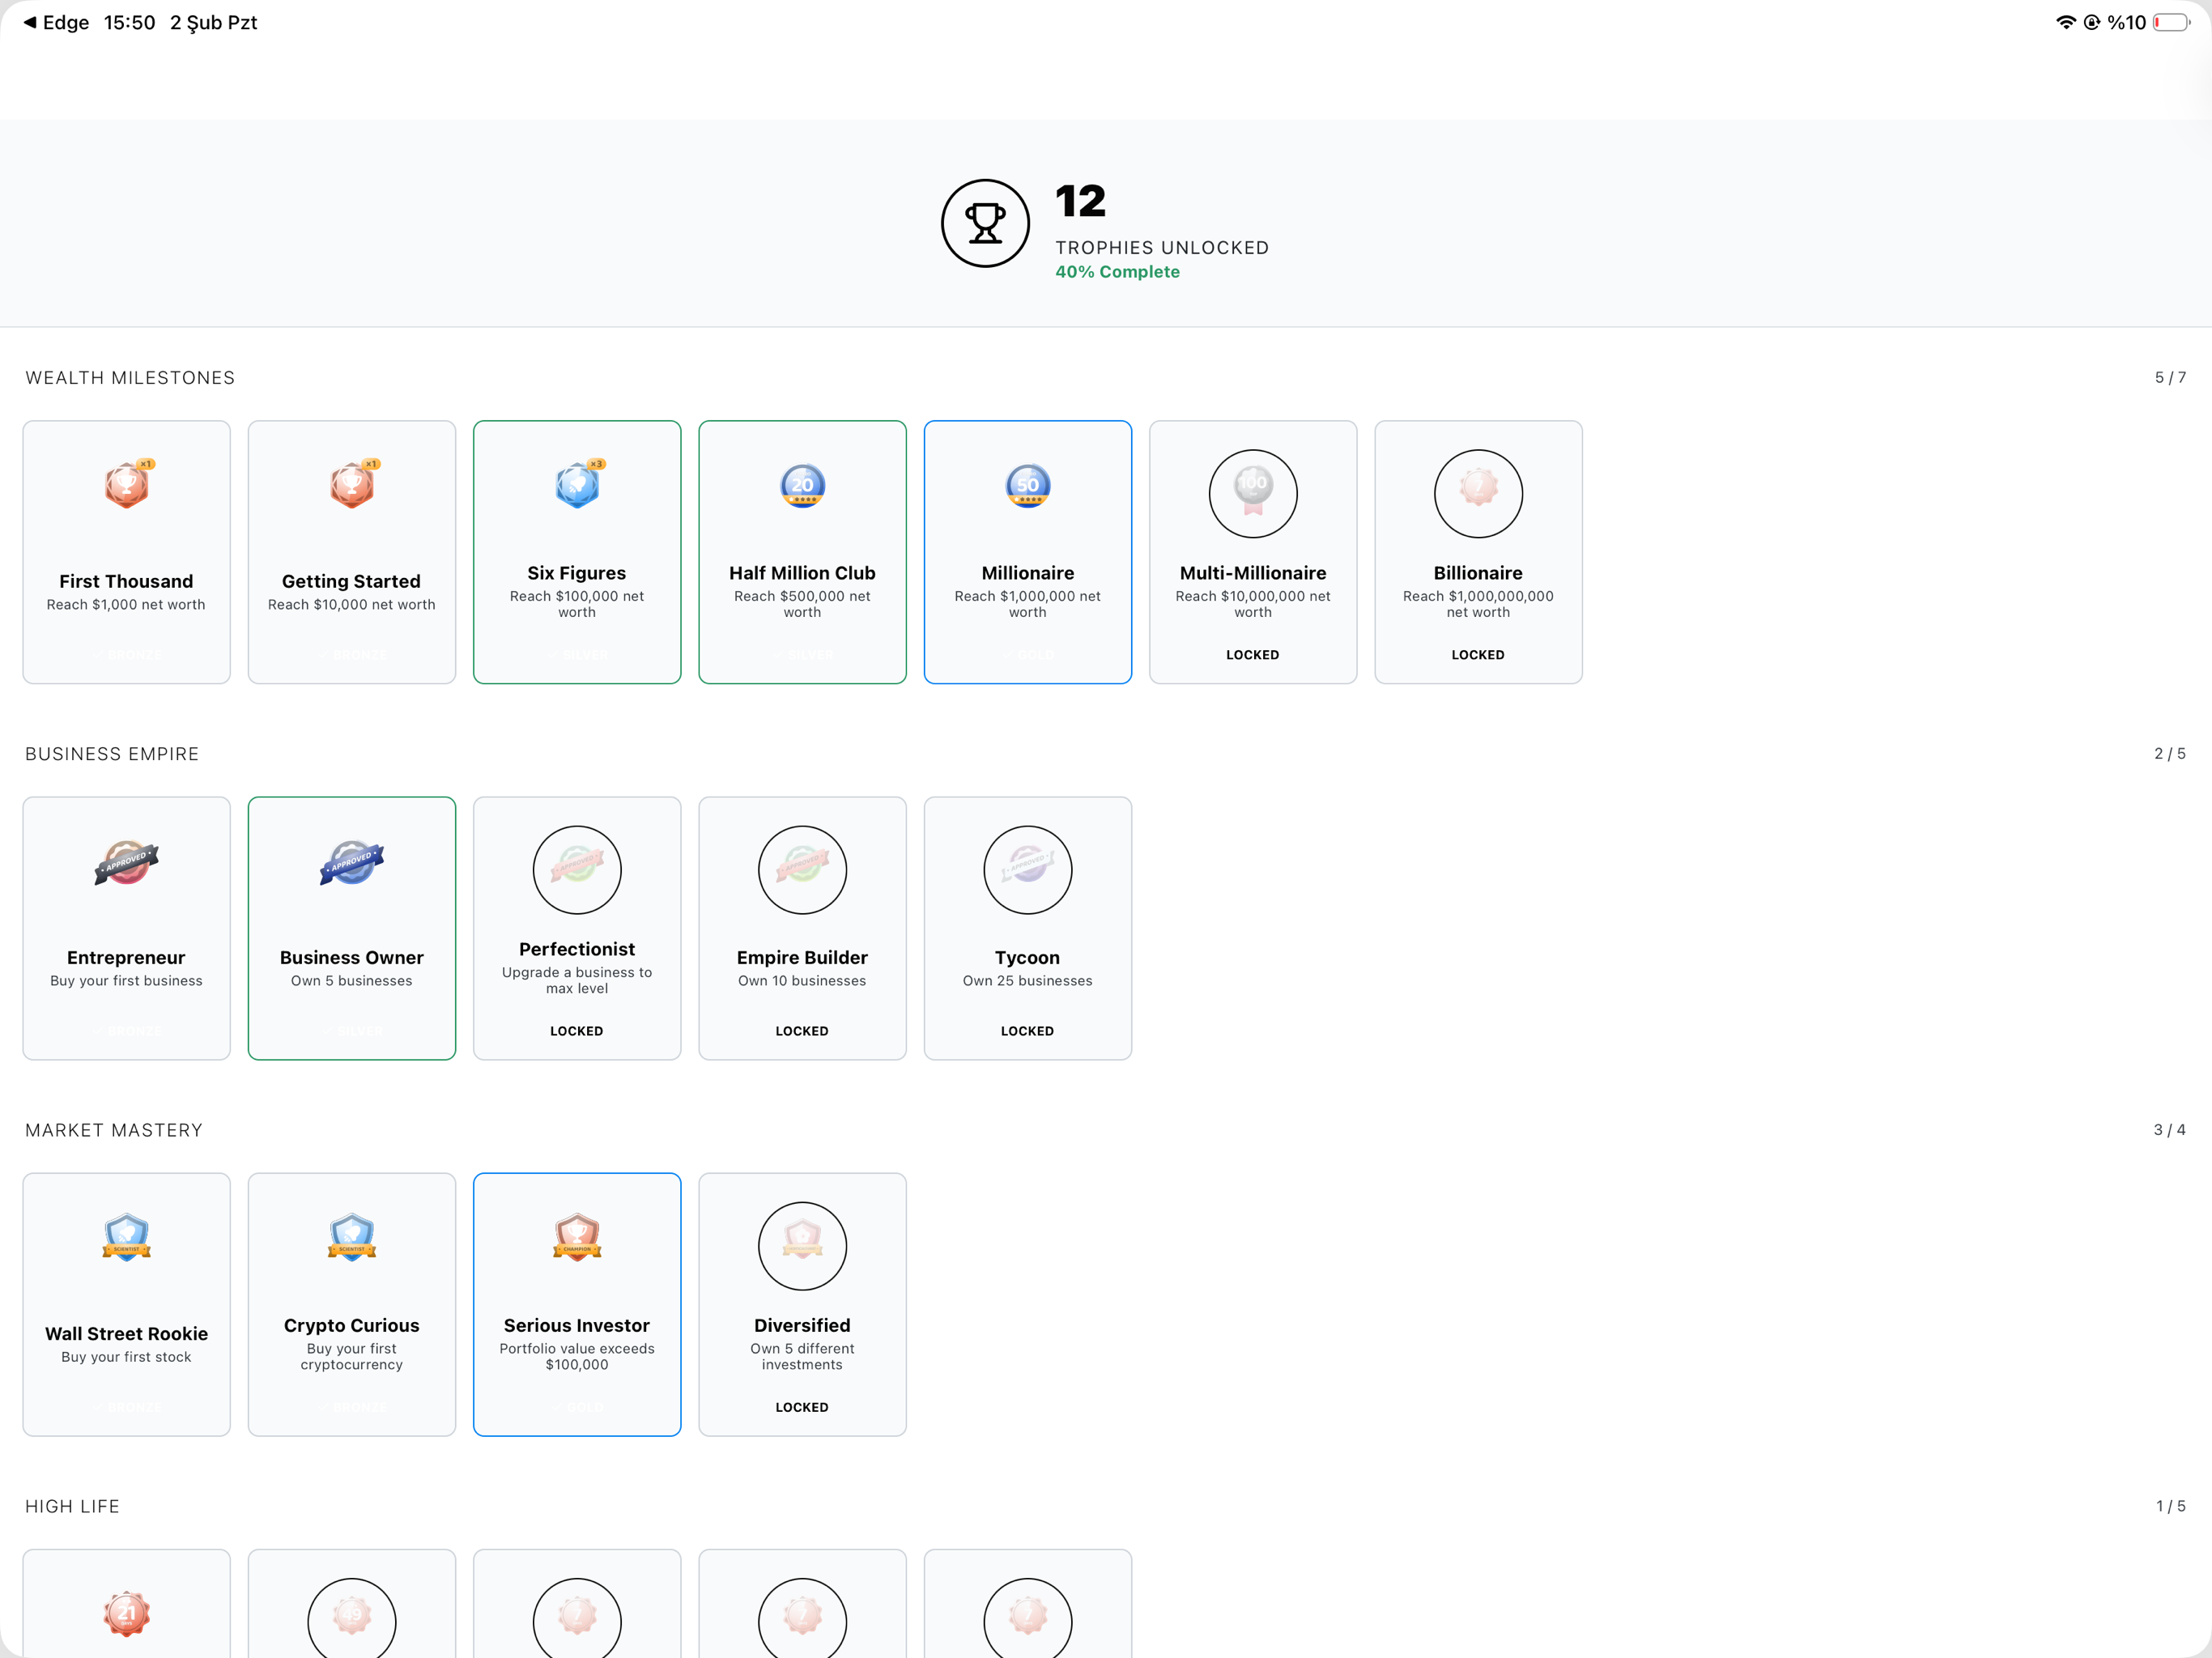Viewport: 2212px width, 1658px height.
Task: Tap 'Own 10 businesses' description
Action: click(x=802, y=981)
